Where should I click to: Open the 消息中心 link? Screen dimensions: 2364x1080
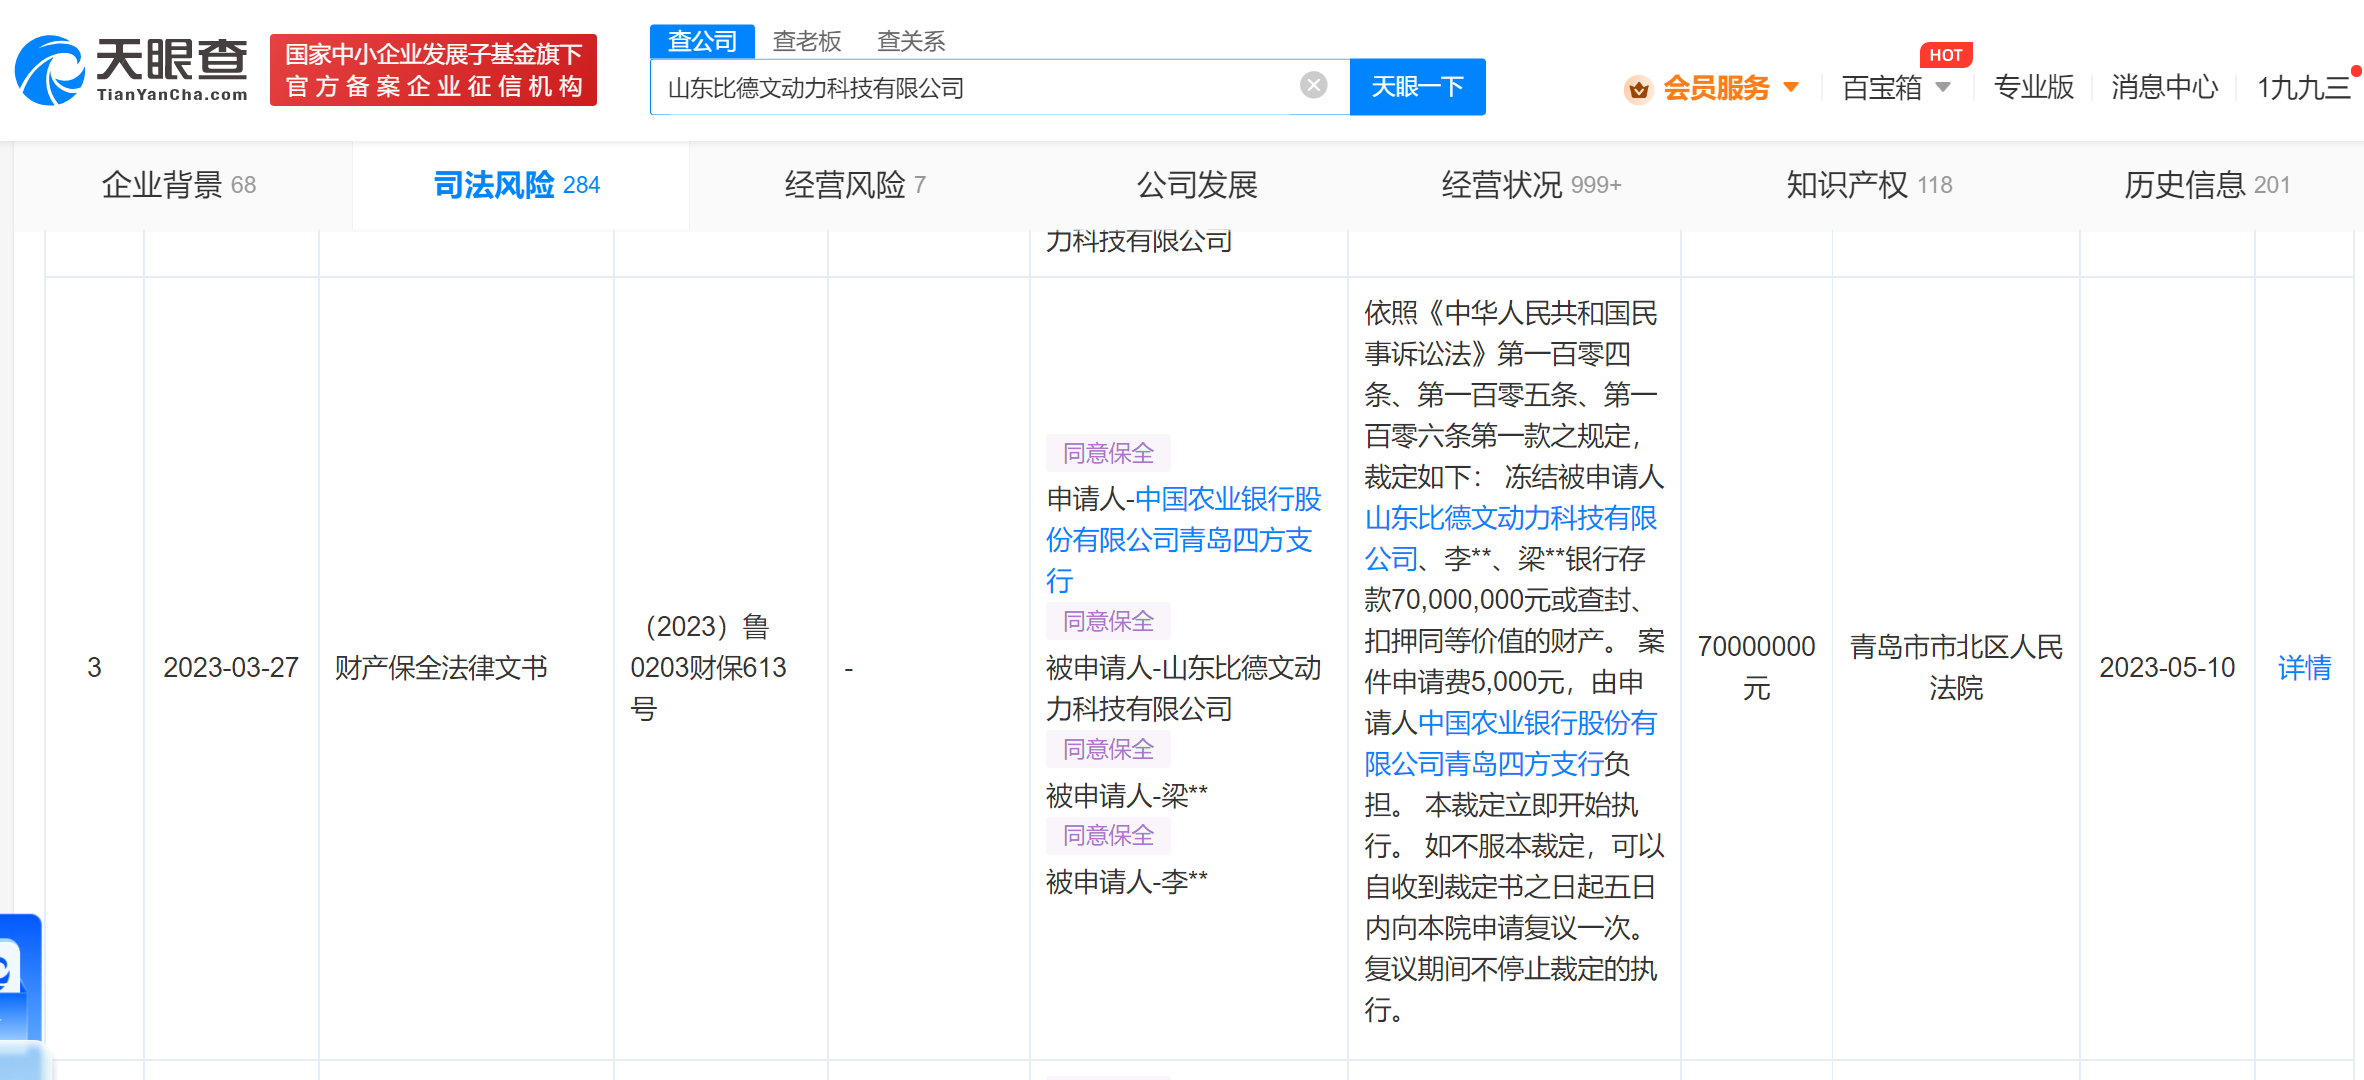(2164, 88)
